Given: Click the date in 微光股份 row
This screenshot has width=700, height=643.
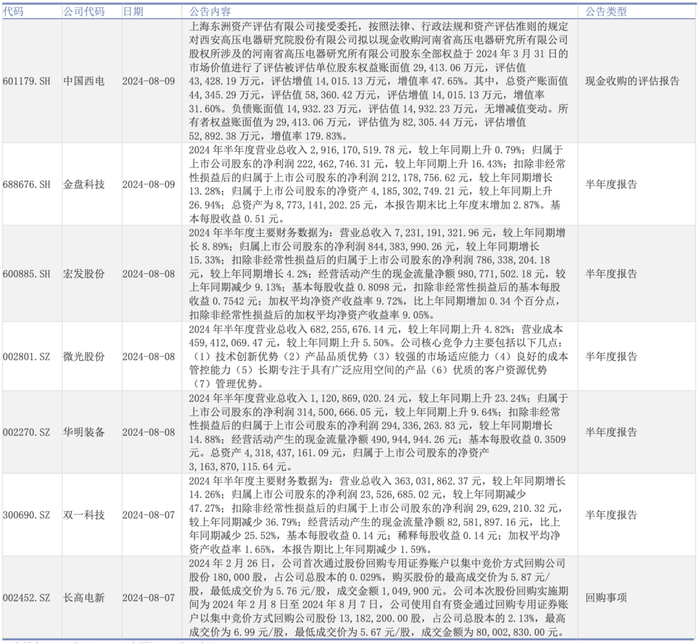Looking at the screenshot, I should tap(149, 356).
